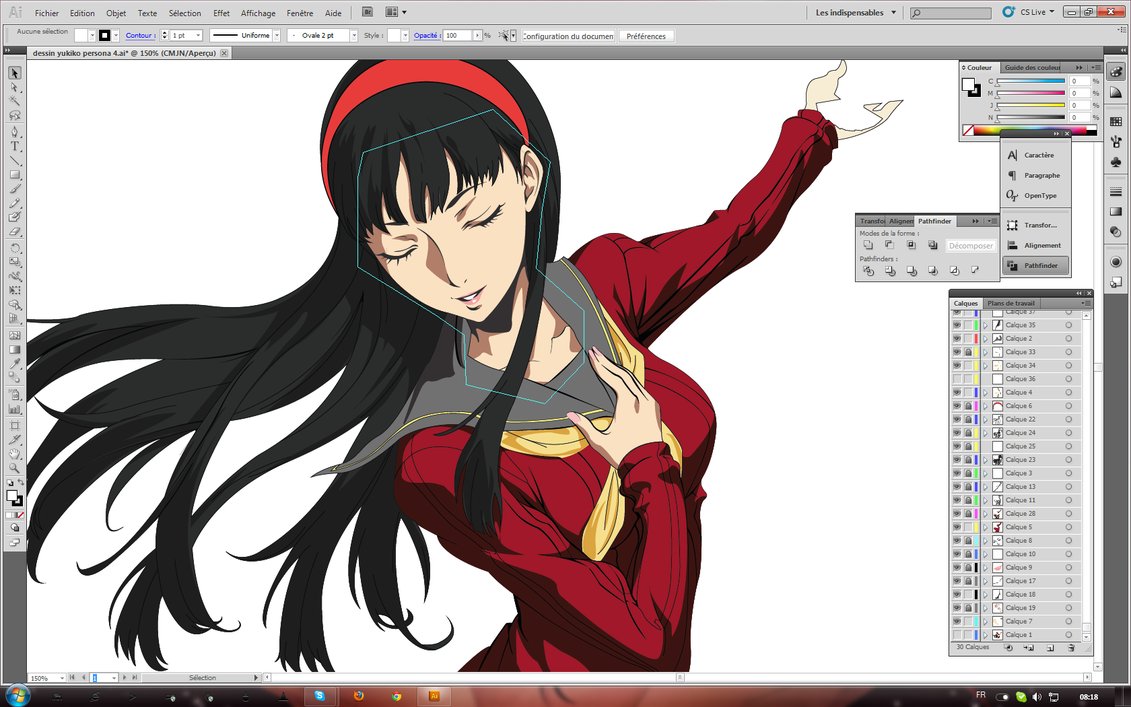Image resolution: width=1131 pixels, height=707 pixels.
Task: Expand Calque 2 layer contents
Action: click(985, 339)
